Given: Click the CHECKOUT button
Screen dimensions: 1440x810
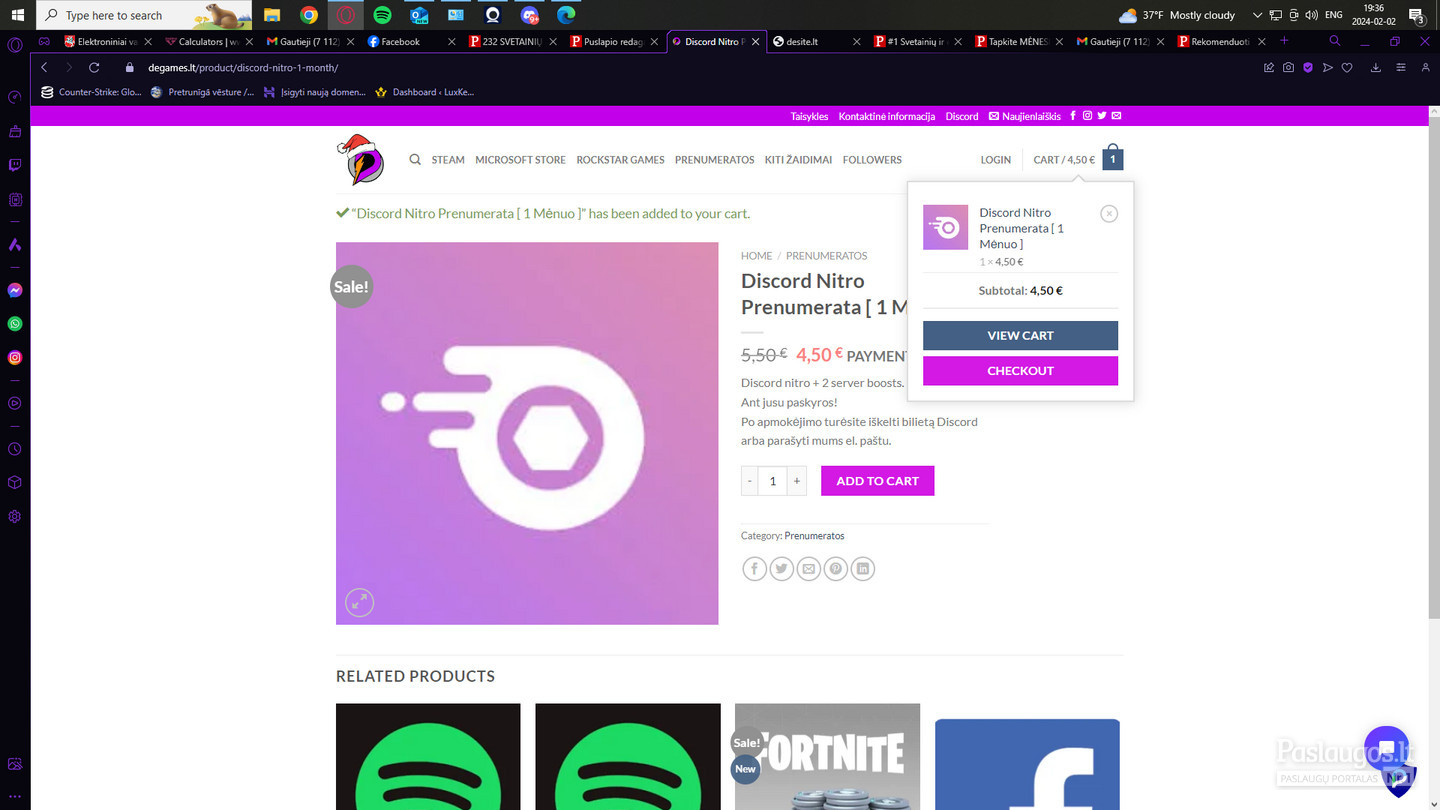Looking at the screenshot, I should pyautogui.click(x=1020, y=370).
